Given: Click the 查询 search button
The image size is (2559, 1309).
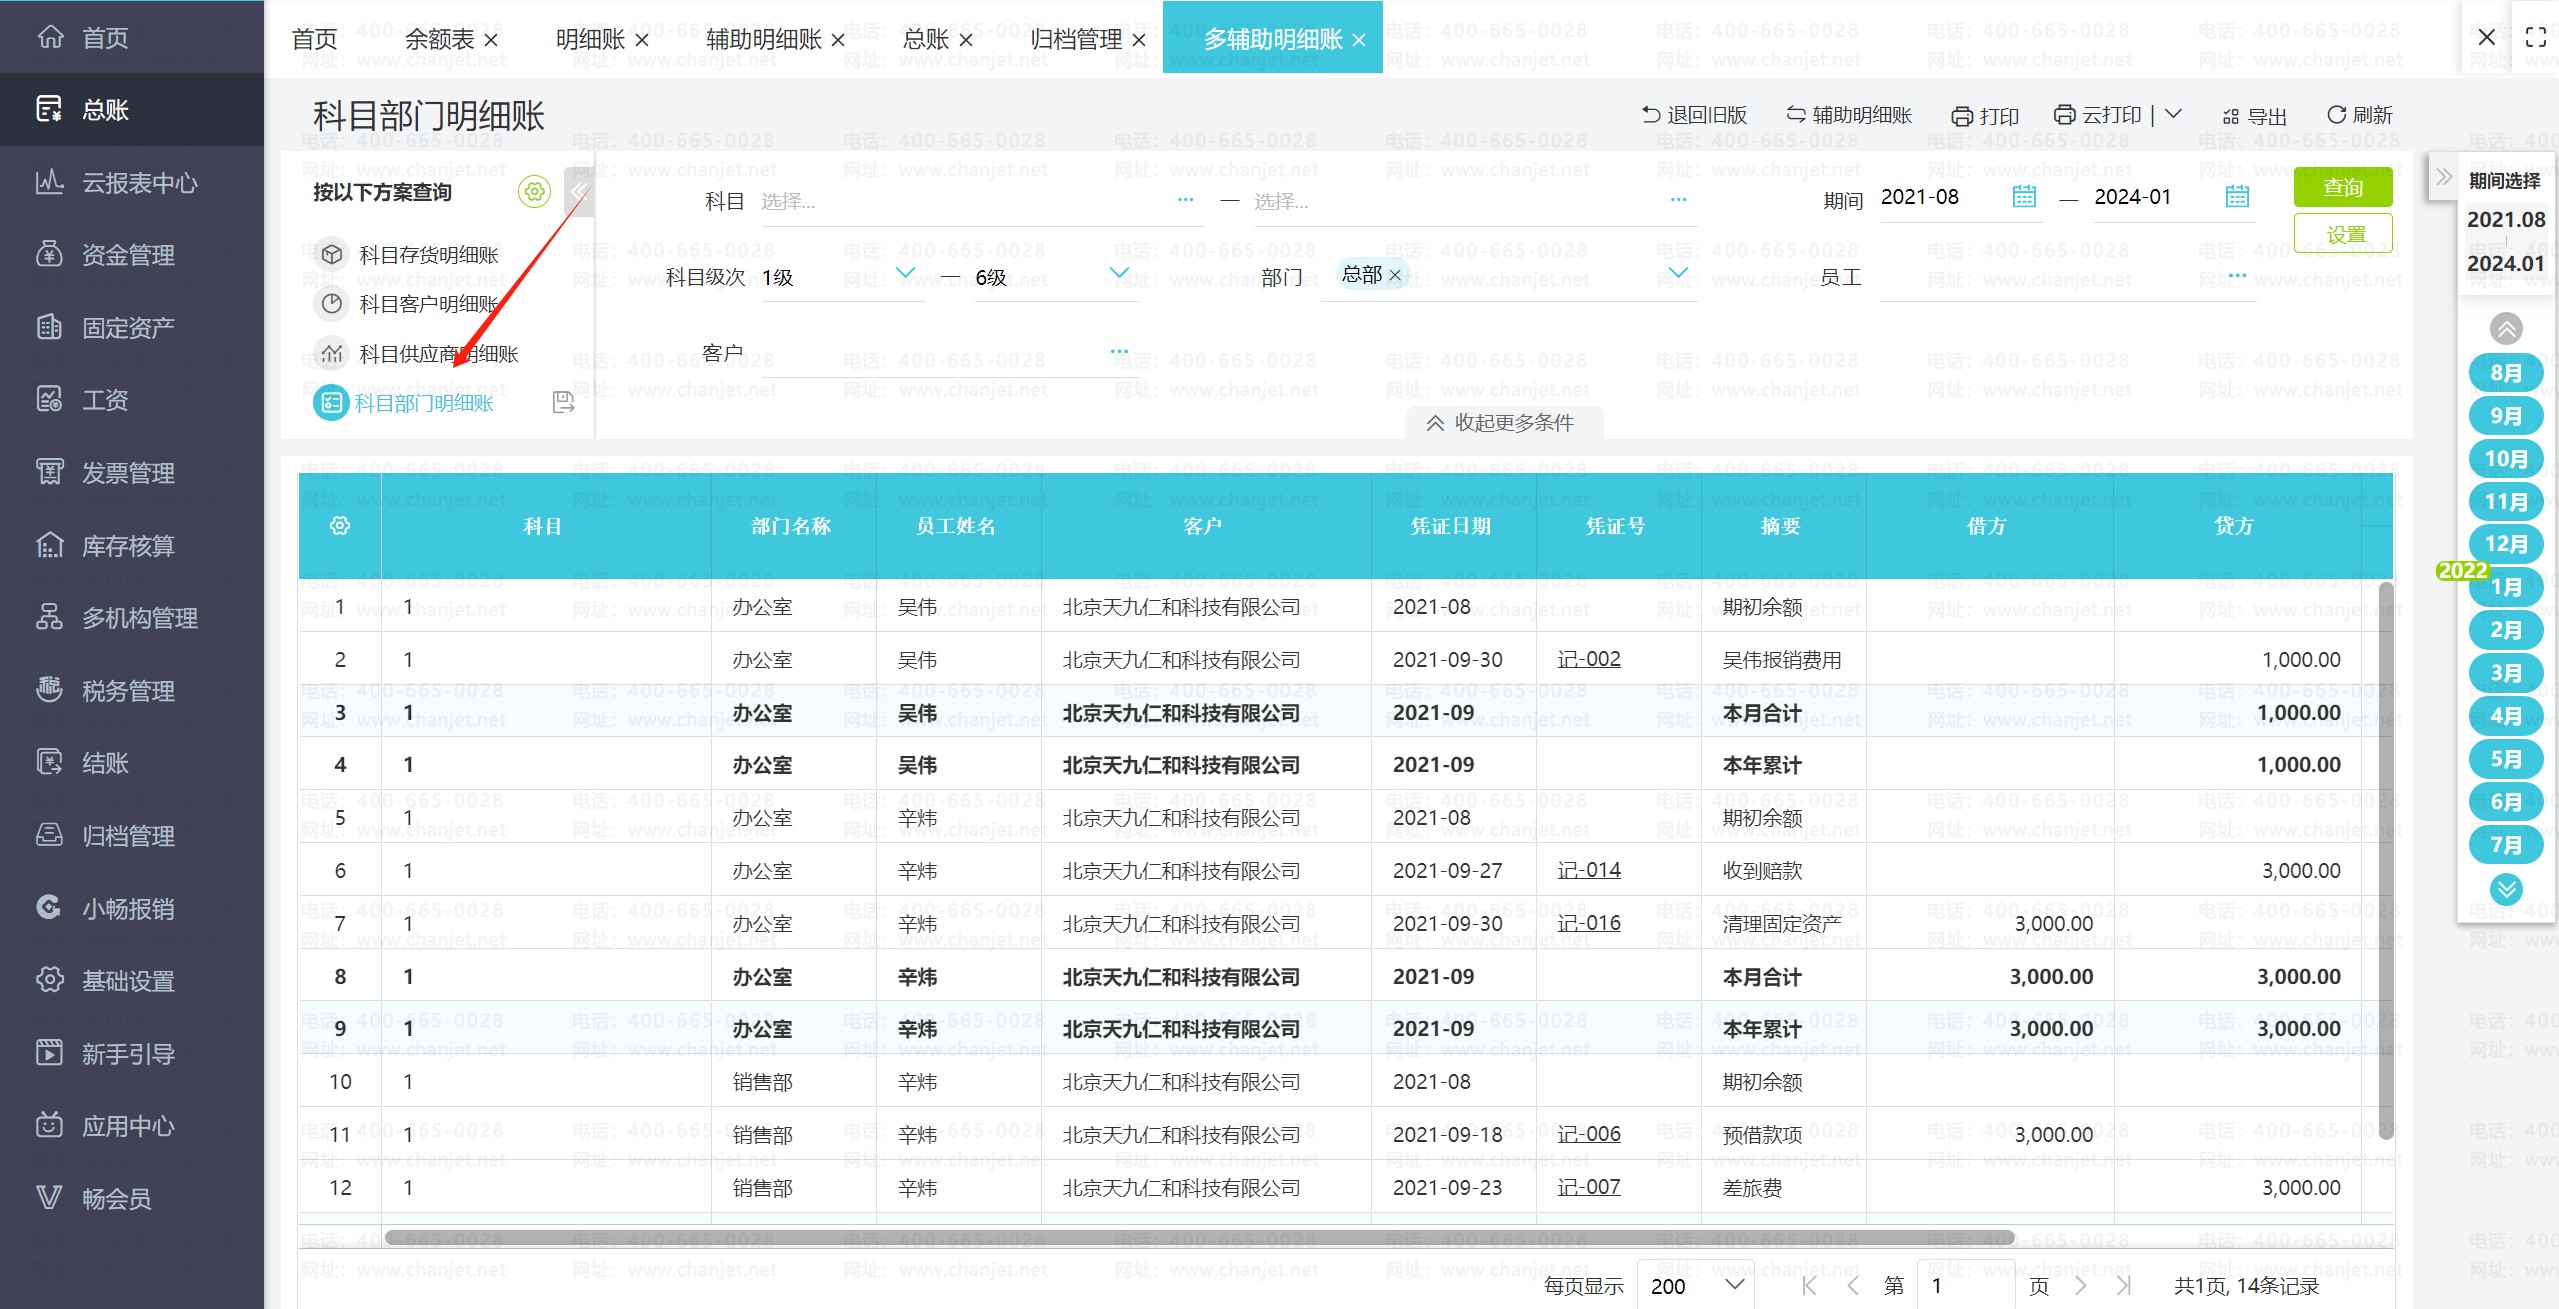Looking at the screenshot, I should [2344, 186].
